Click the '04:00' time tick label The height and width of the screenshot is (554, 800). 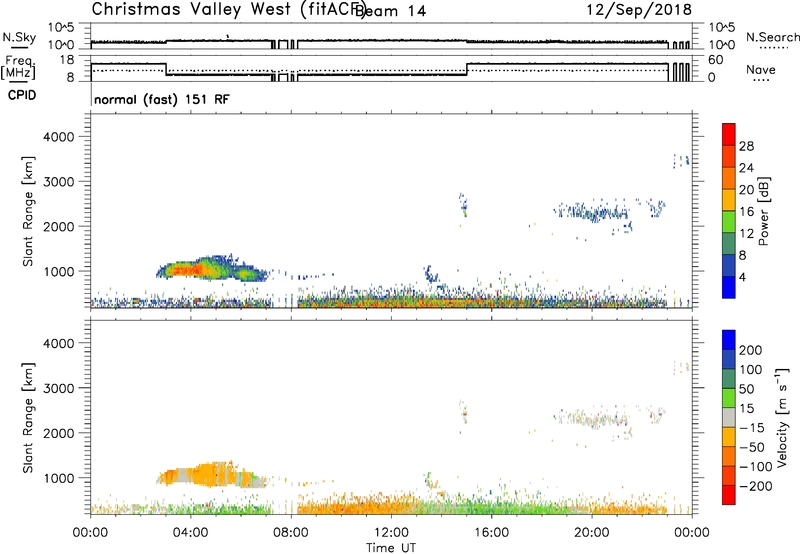pyautogui.click(x=191, y=533)
